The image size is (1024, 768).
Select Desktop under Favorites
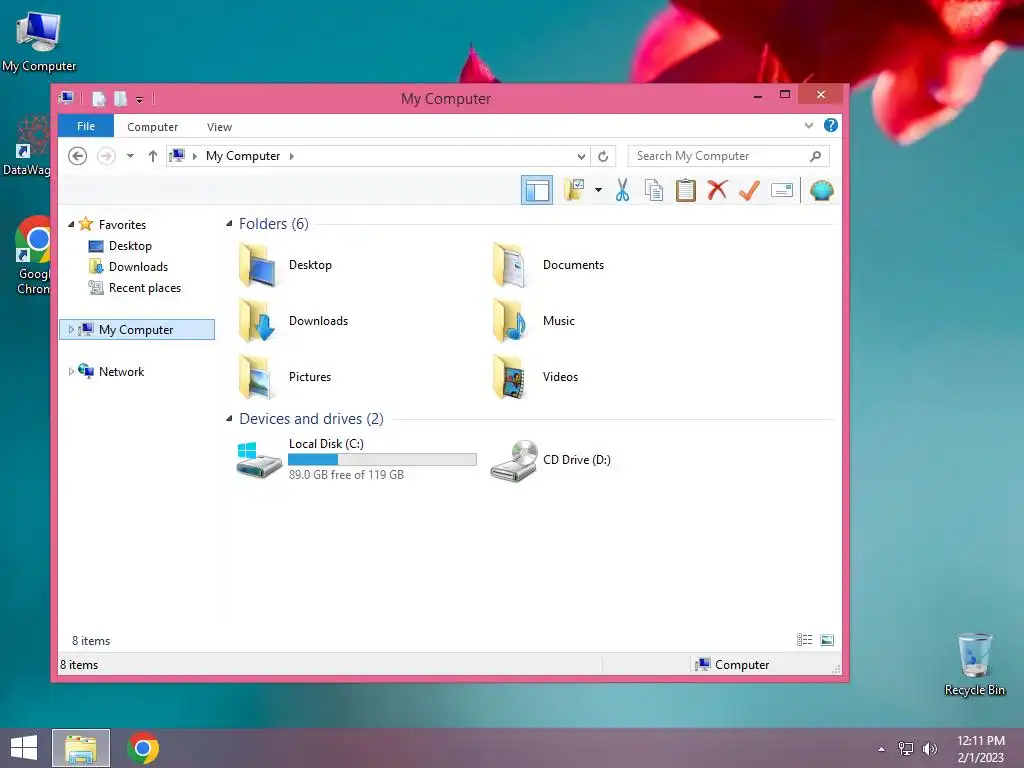(130, 246)
